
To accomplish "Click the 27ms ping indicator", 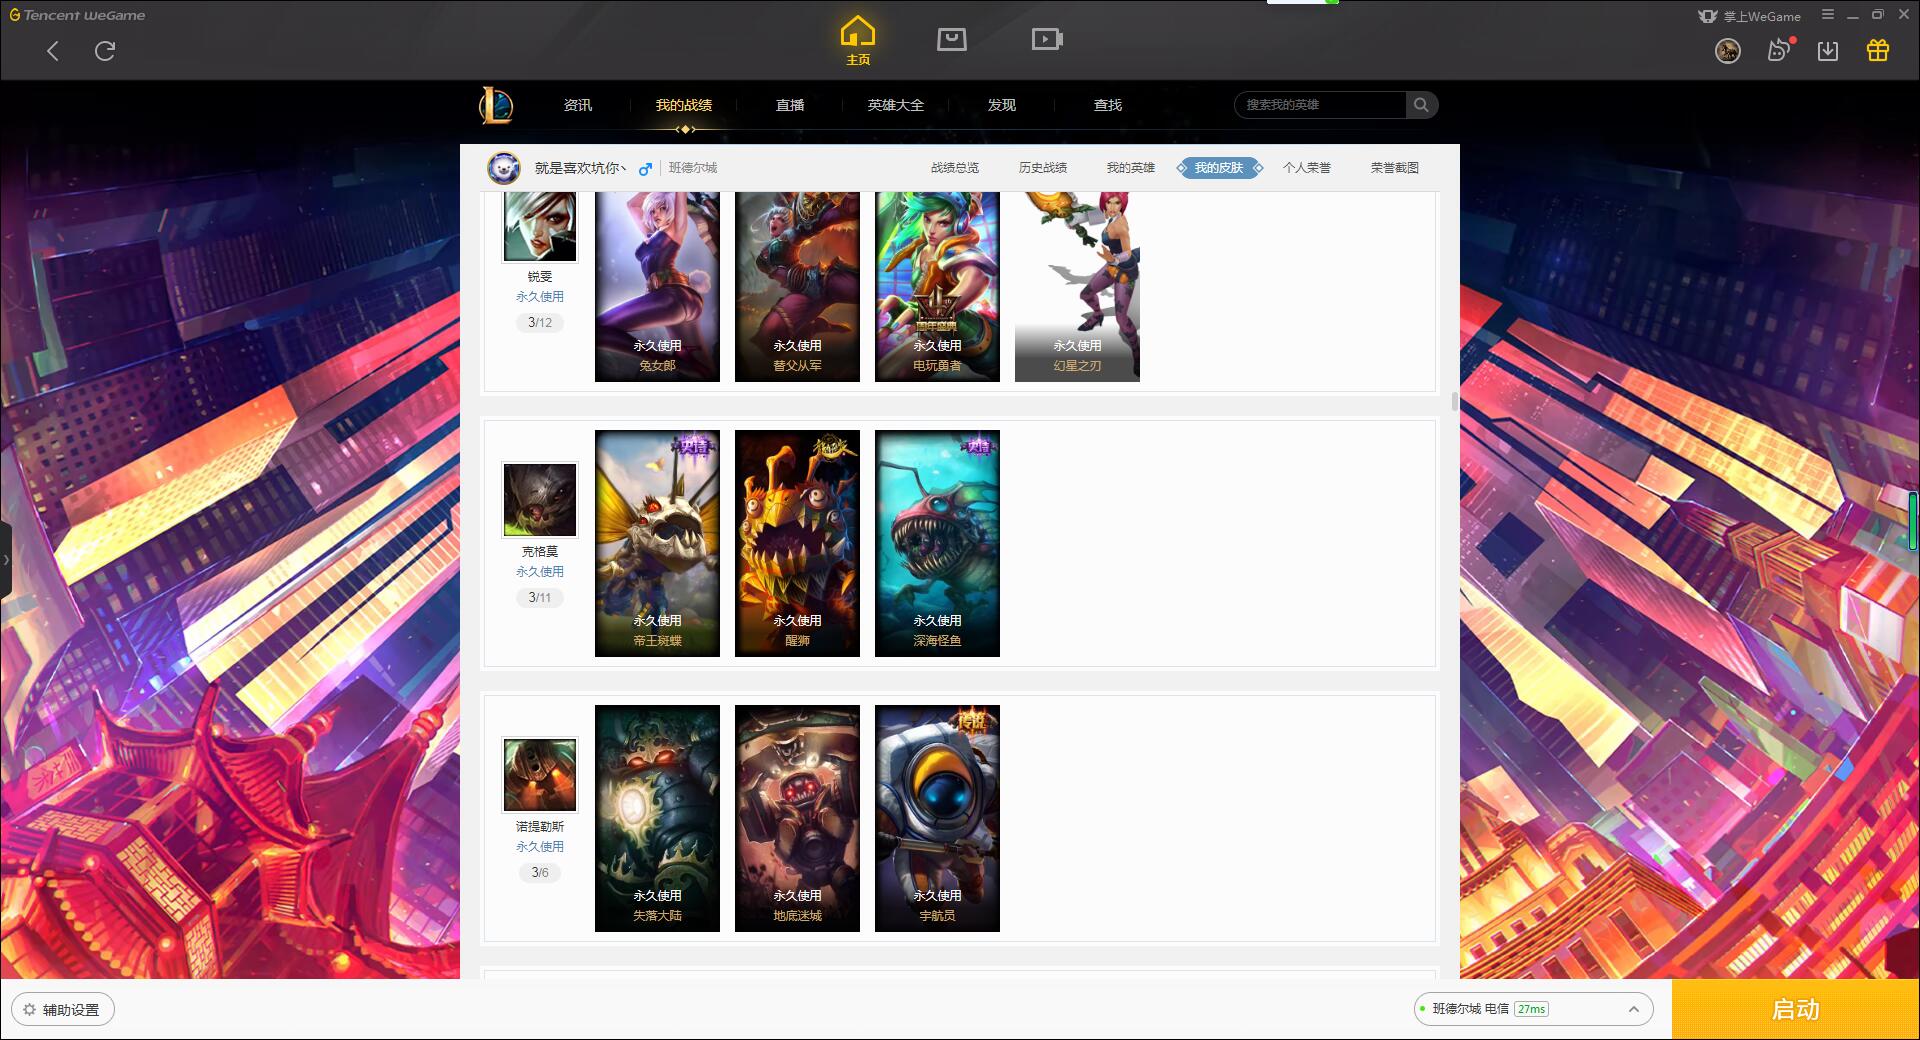I will tap(1531, 1009).
